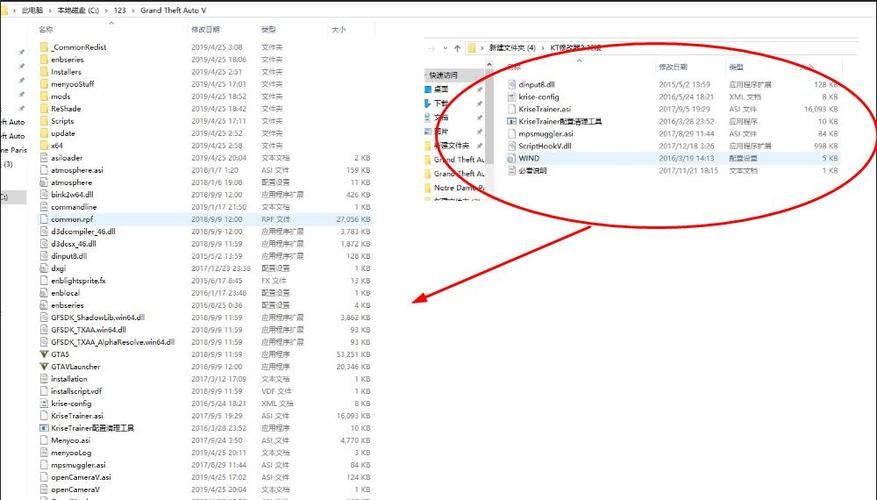This screenshot has height=500, width=877.
Task: Select Desktop in right window sidebar
Action: point(441,89)
